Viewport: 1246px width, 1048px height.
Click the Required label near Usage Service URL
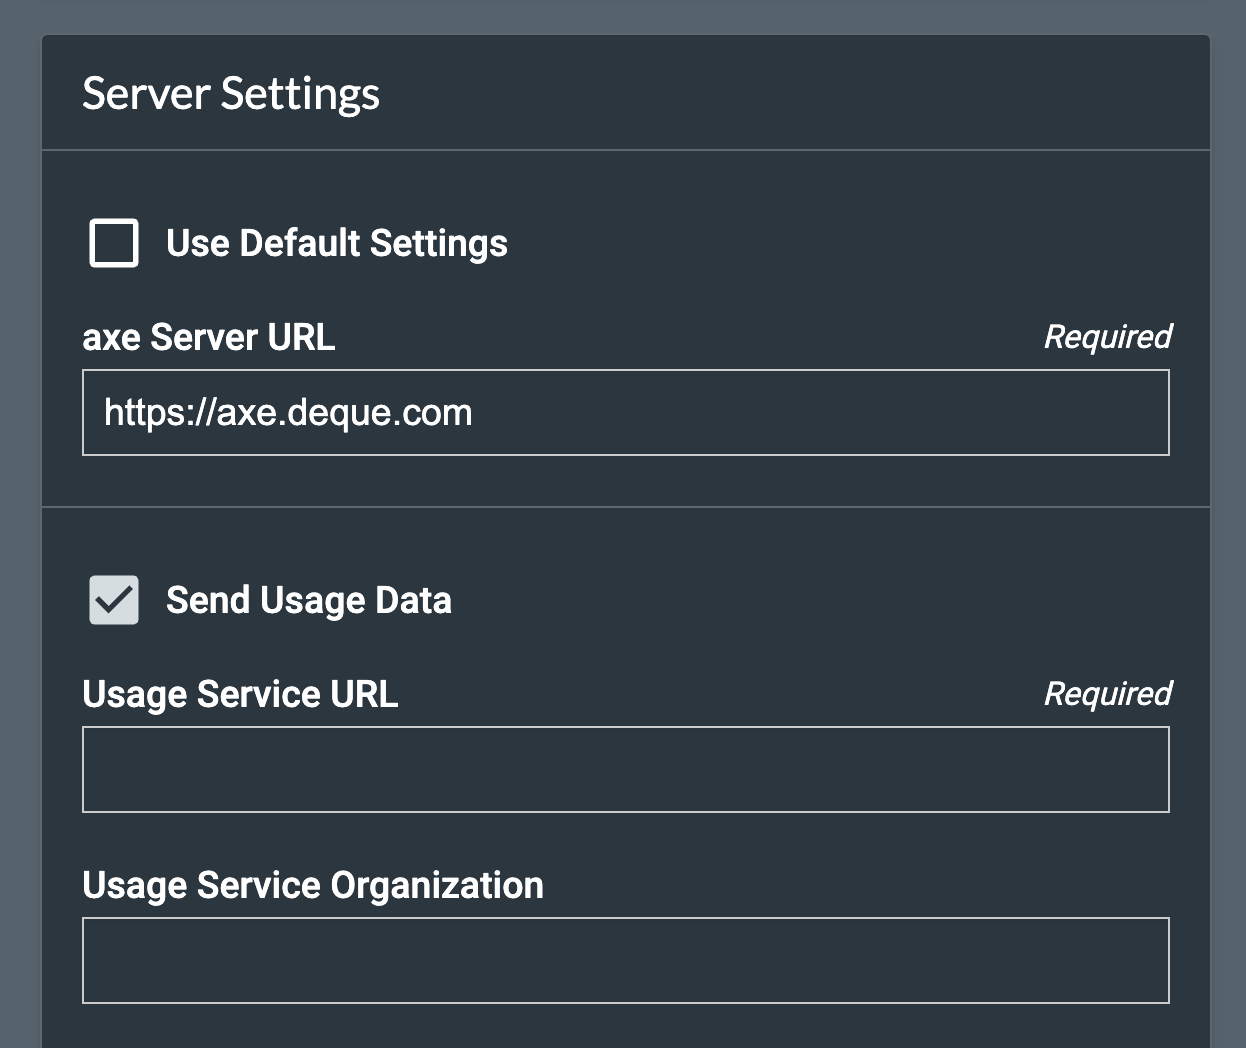pyautogui.click(x=1106, y=694)
